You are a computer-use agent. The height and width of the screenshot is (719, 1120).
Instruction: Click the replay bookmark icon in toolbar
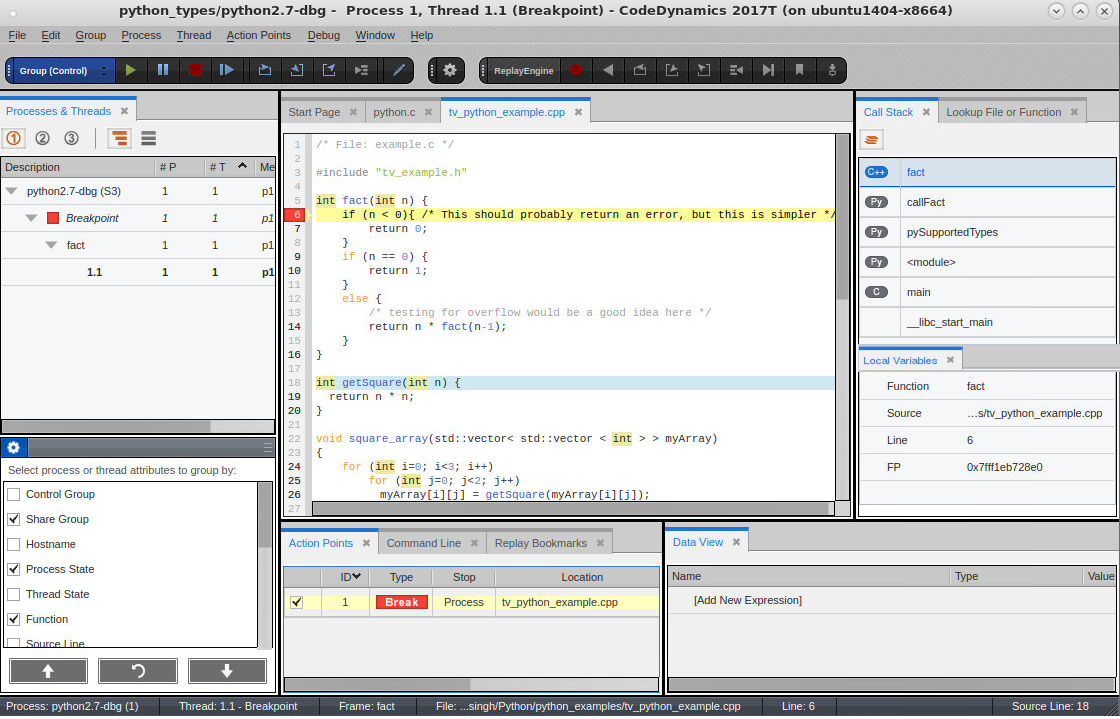[x=799, y=70]
